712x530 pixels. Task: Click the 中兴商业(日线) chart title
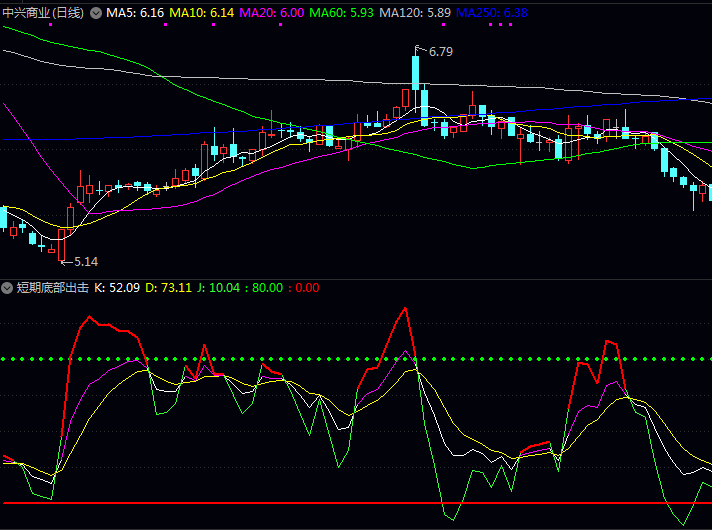click(43, 13)
